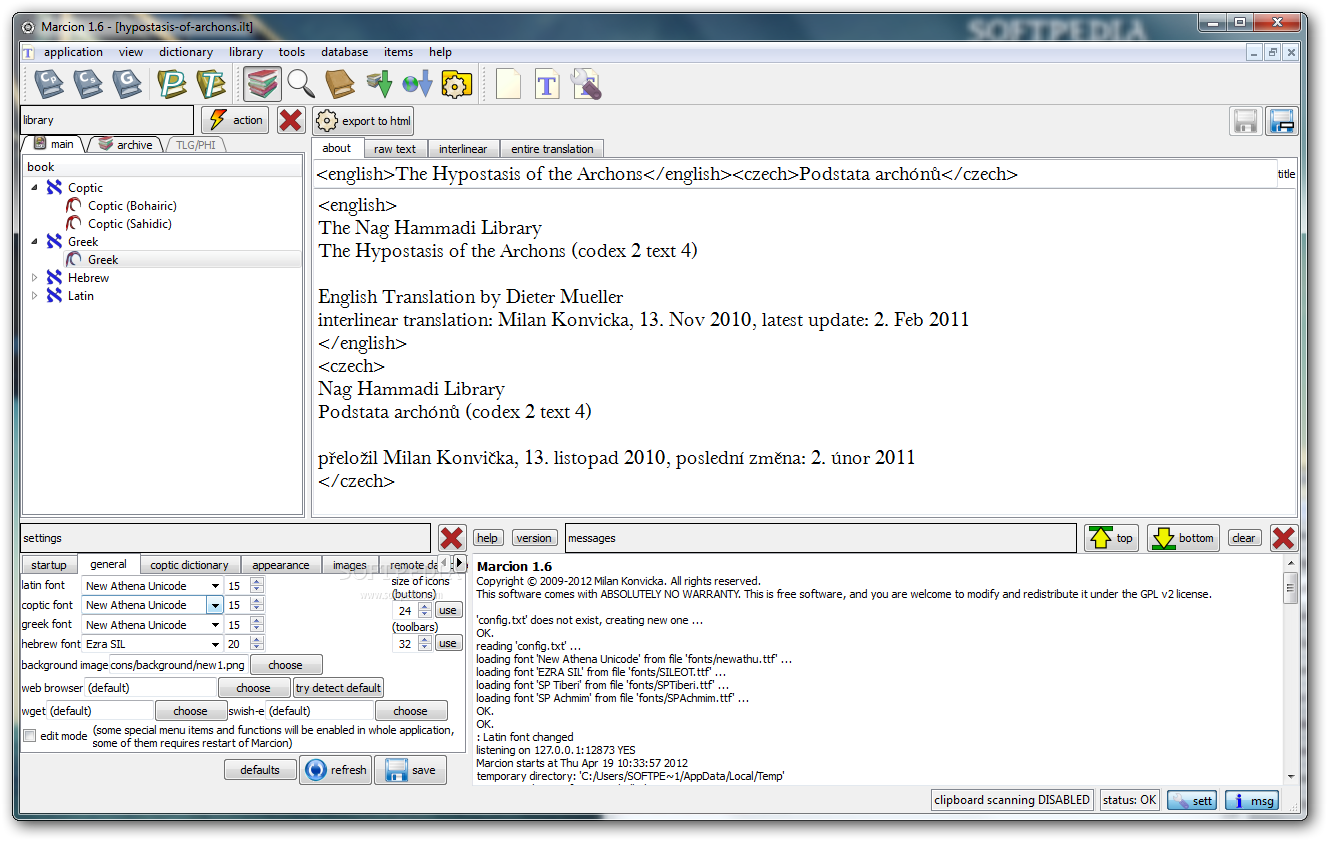Collapse the Coptic tree node

click(35, 187)
